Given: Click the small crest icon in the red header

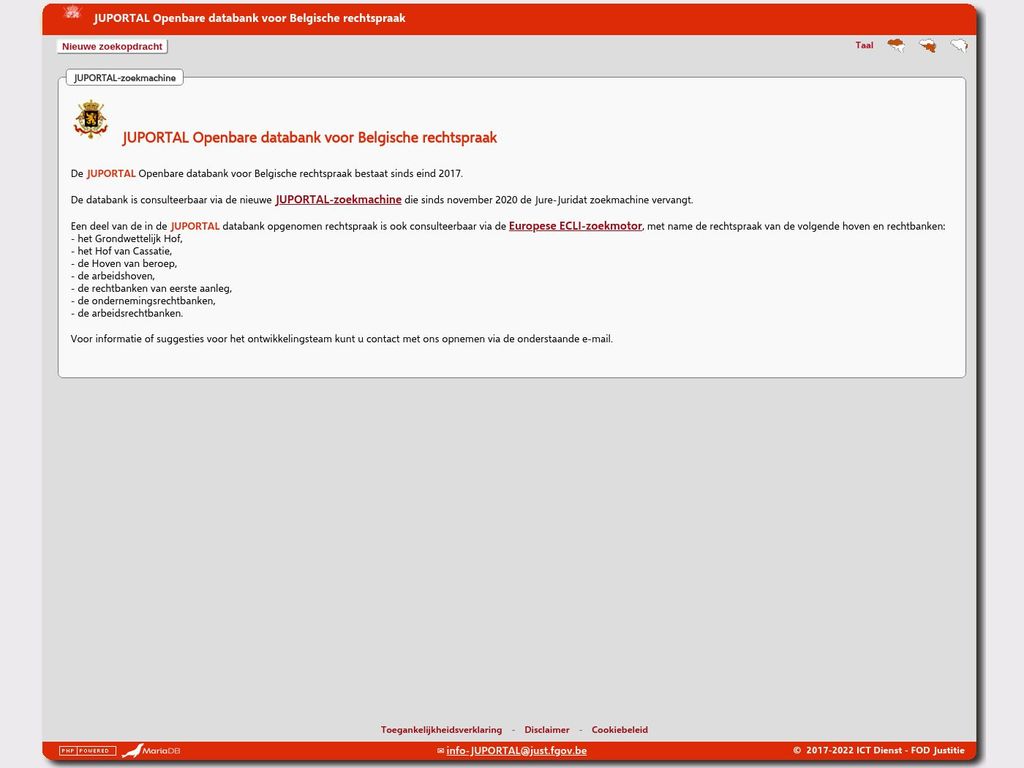Looking at the screenshot, I should [72, 12].
